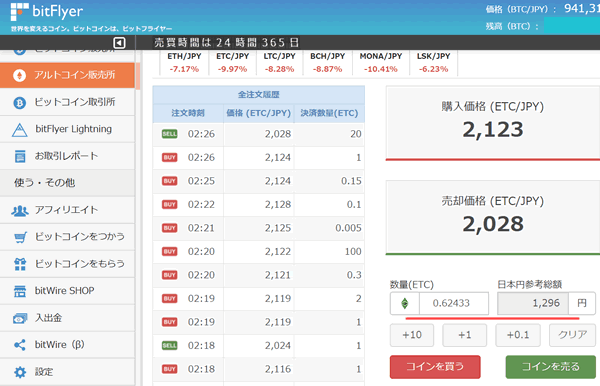Open bitWire SHOP store icon
Screen dimensions: 600x386
[x=20, y=291]
